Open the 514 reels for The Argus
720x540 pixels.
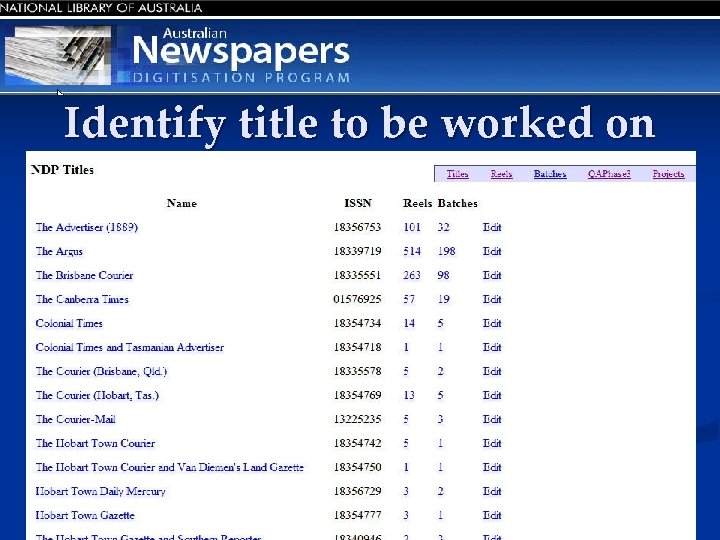point(412,251)
